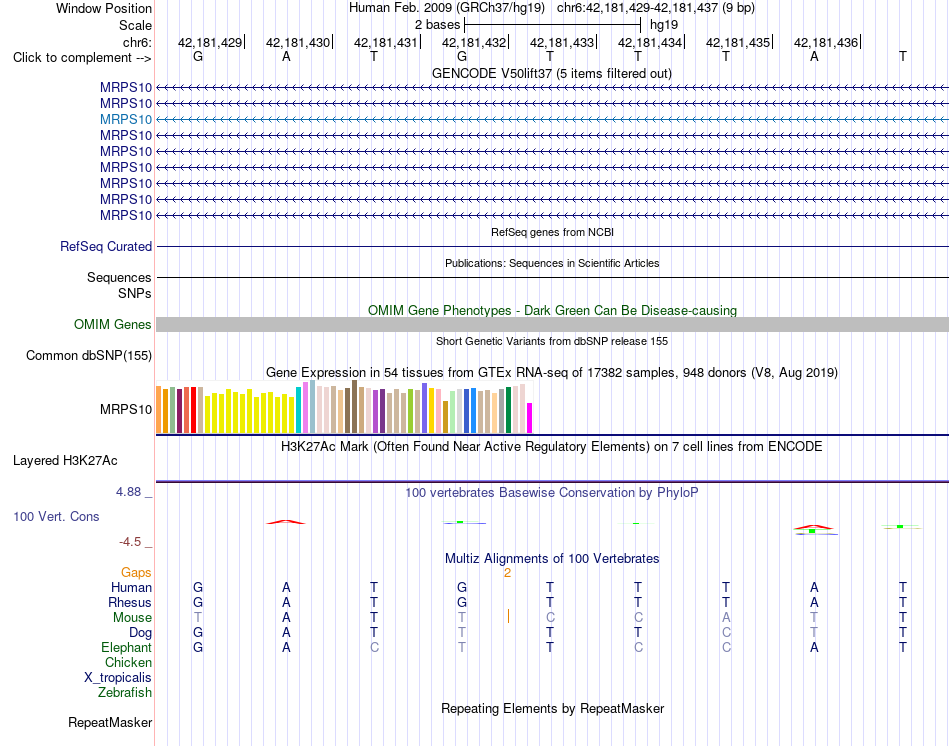
Task: Click the Rhesus species label
Action: [130, 602]
